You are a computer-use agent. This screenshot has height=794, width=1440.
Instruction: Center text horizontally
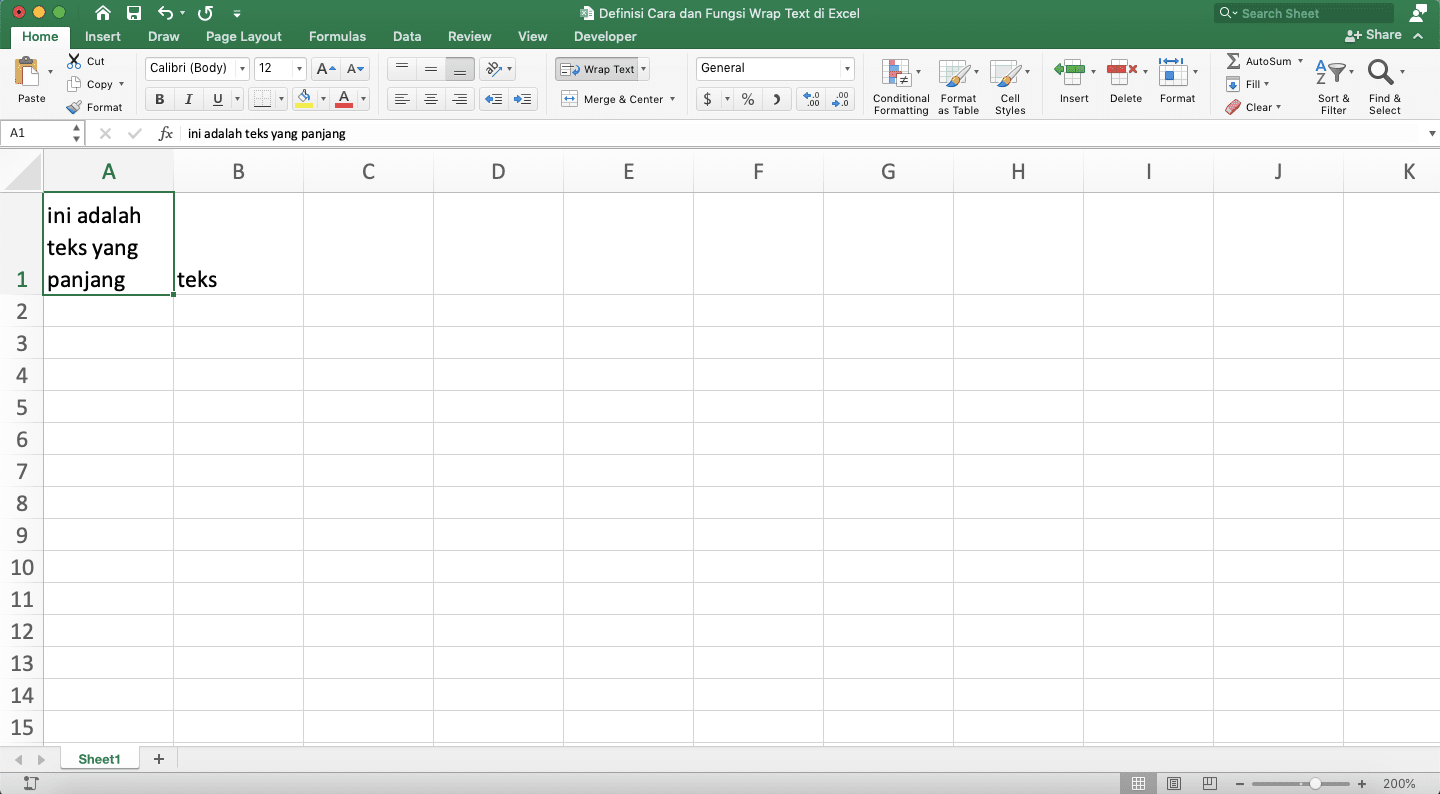click(431, 99)
